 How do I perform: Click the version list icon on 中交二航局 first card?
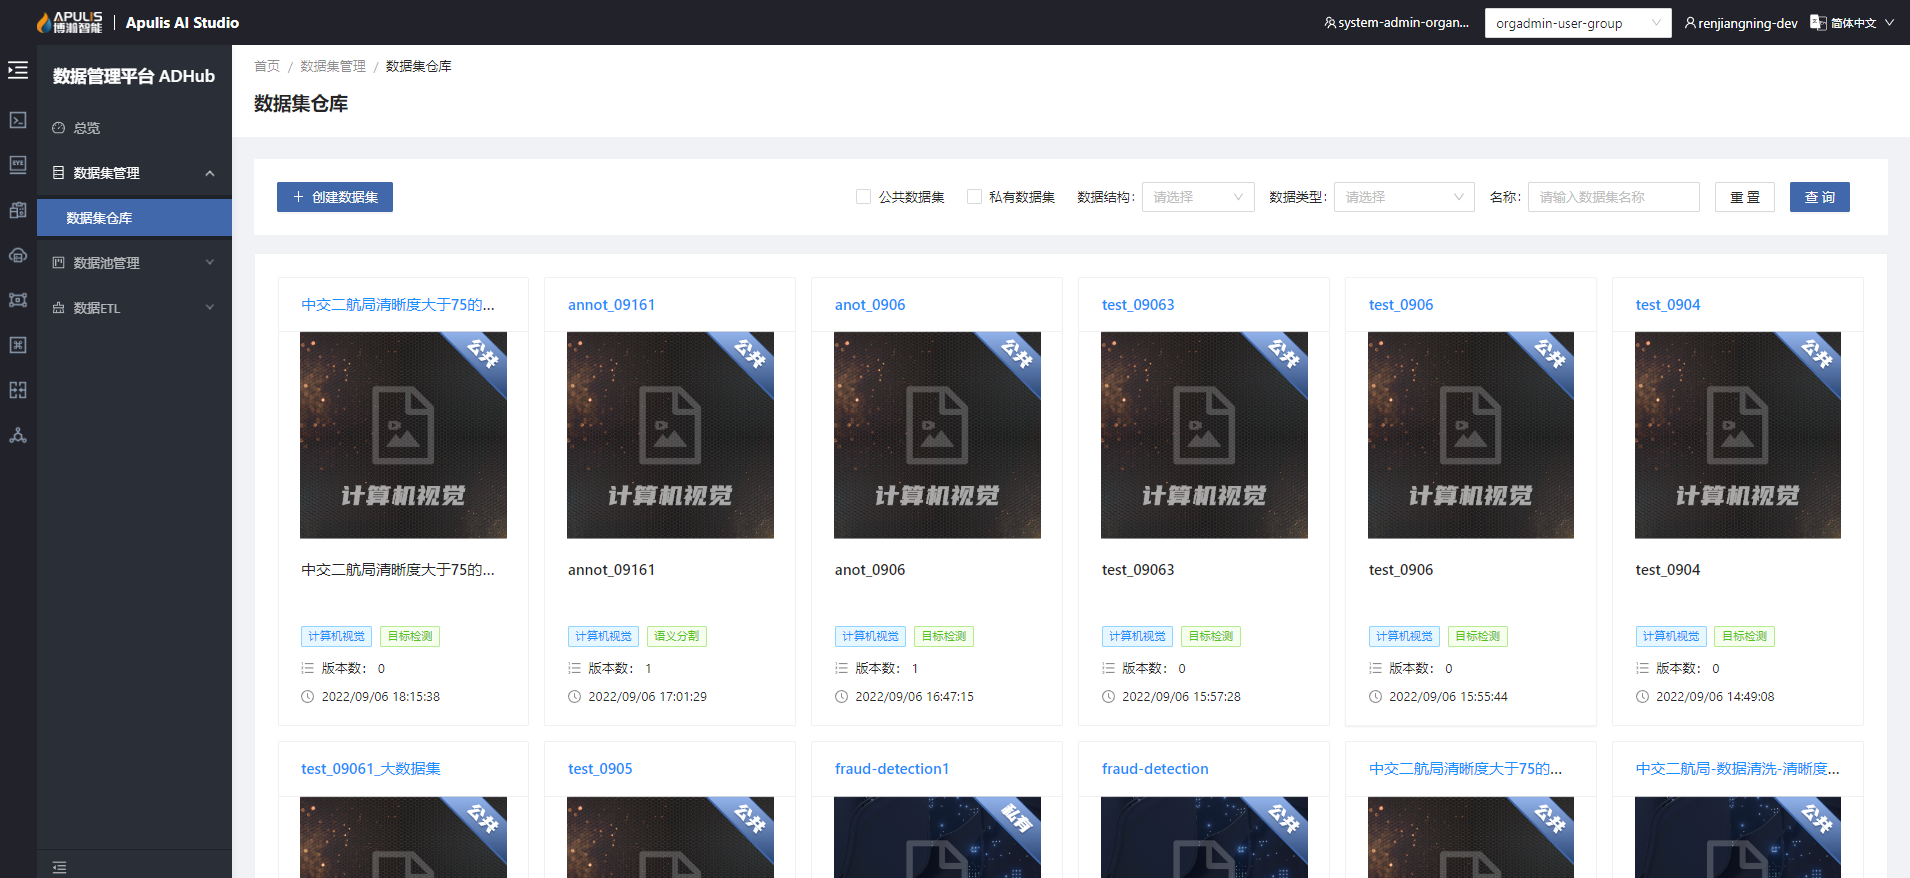point(307,668)
